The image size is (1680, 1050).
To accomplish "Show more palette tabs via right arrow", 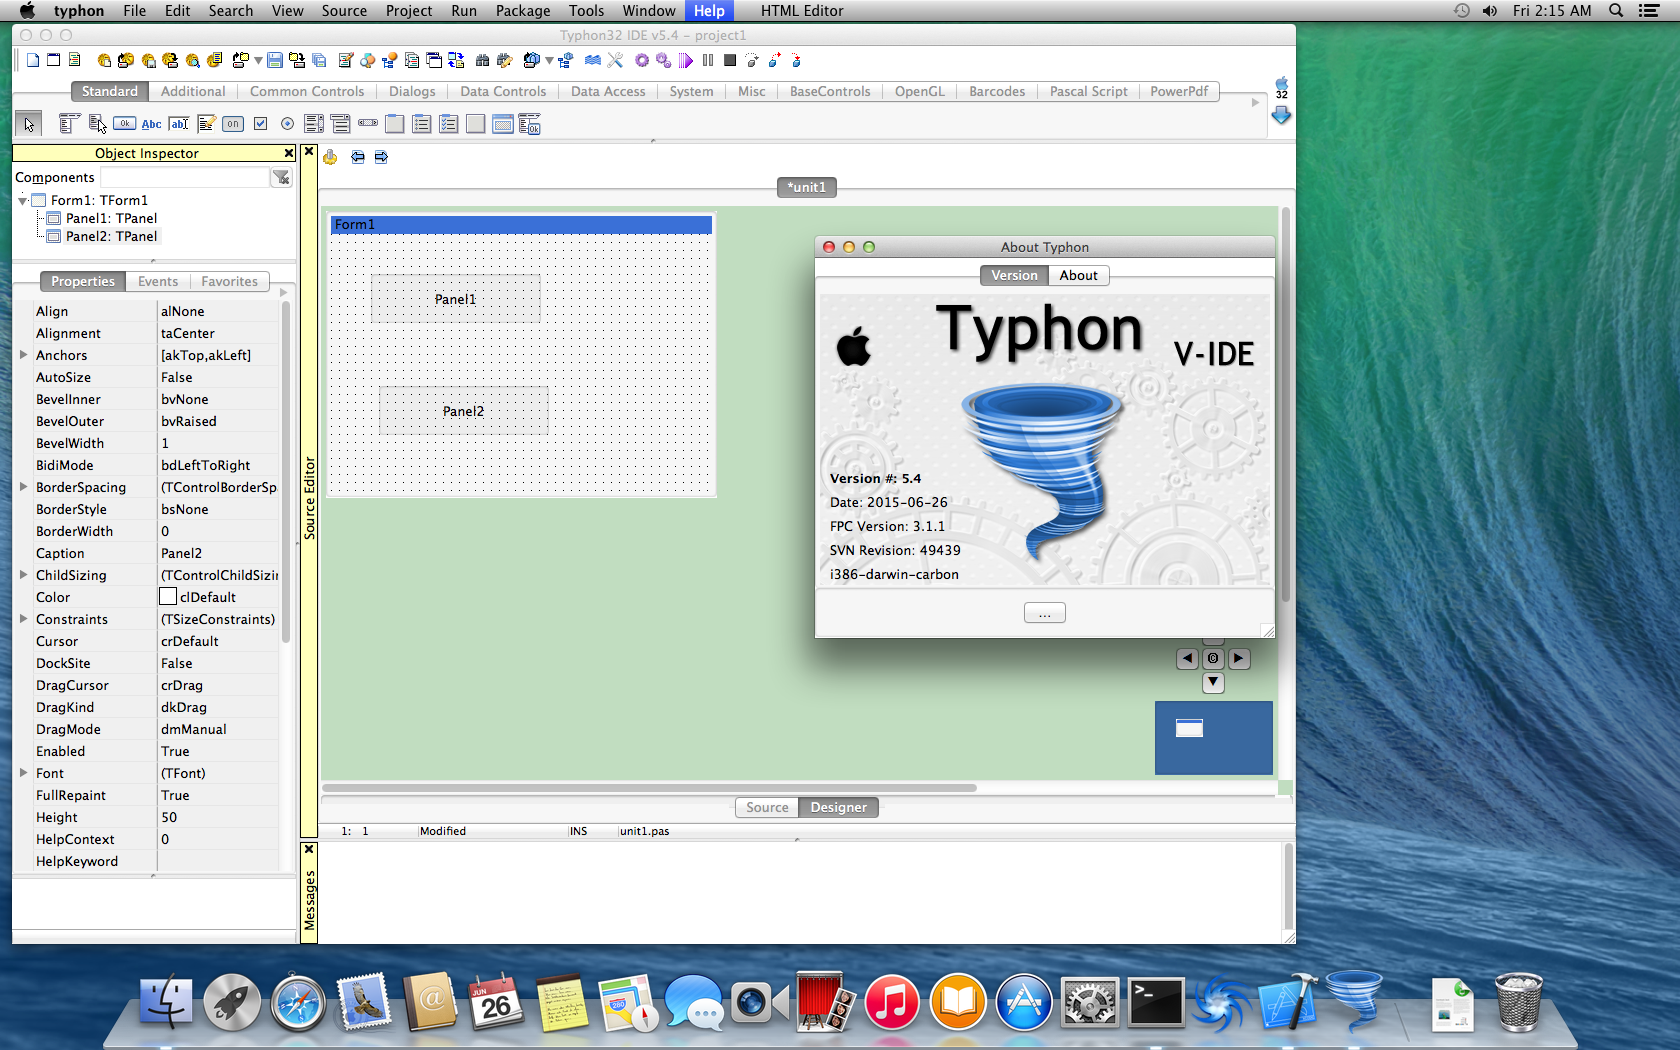I will click(1256, 102).
